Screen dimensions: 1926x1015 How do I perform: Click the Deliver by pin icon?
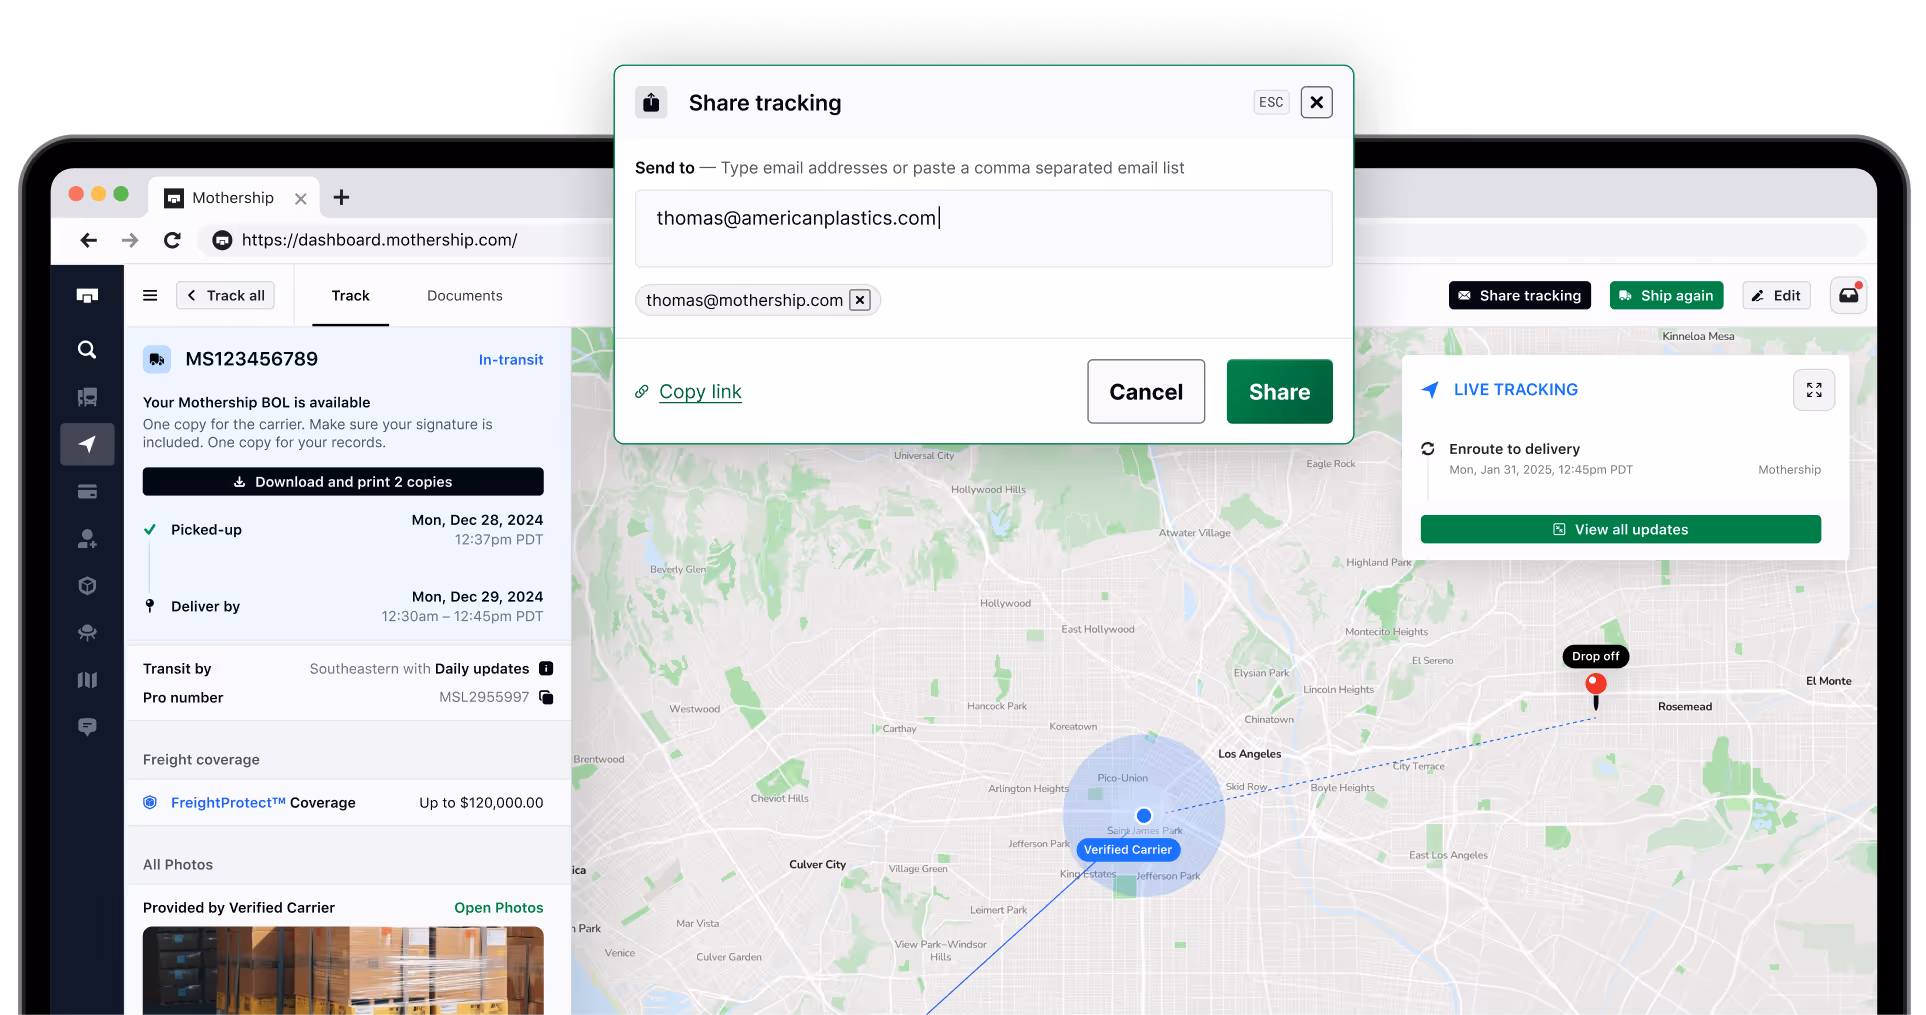[x=150, y=606]
